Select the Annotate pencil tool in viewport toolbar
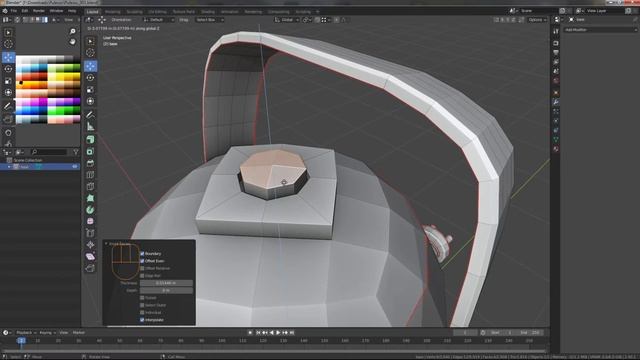Image resolution: width=640 pixels, height=360 pixels. click(91, 115)
